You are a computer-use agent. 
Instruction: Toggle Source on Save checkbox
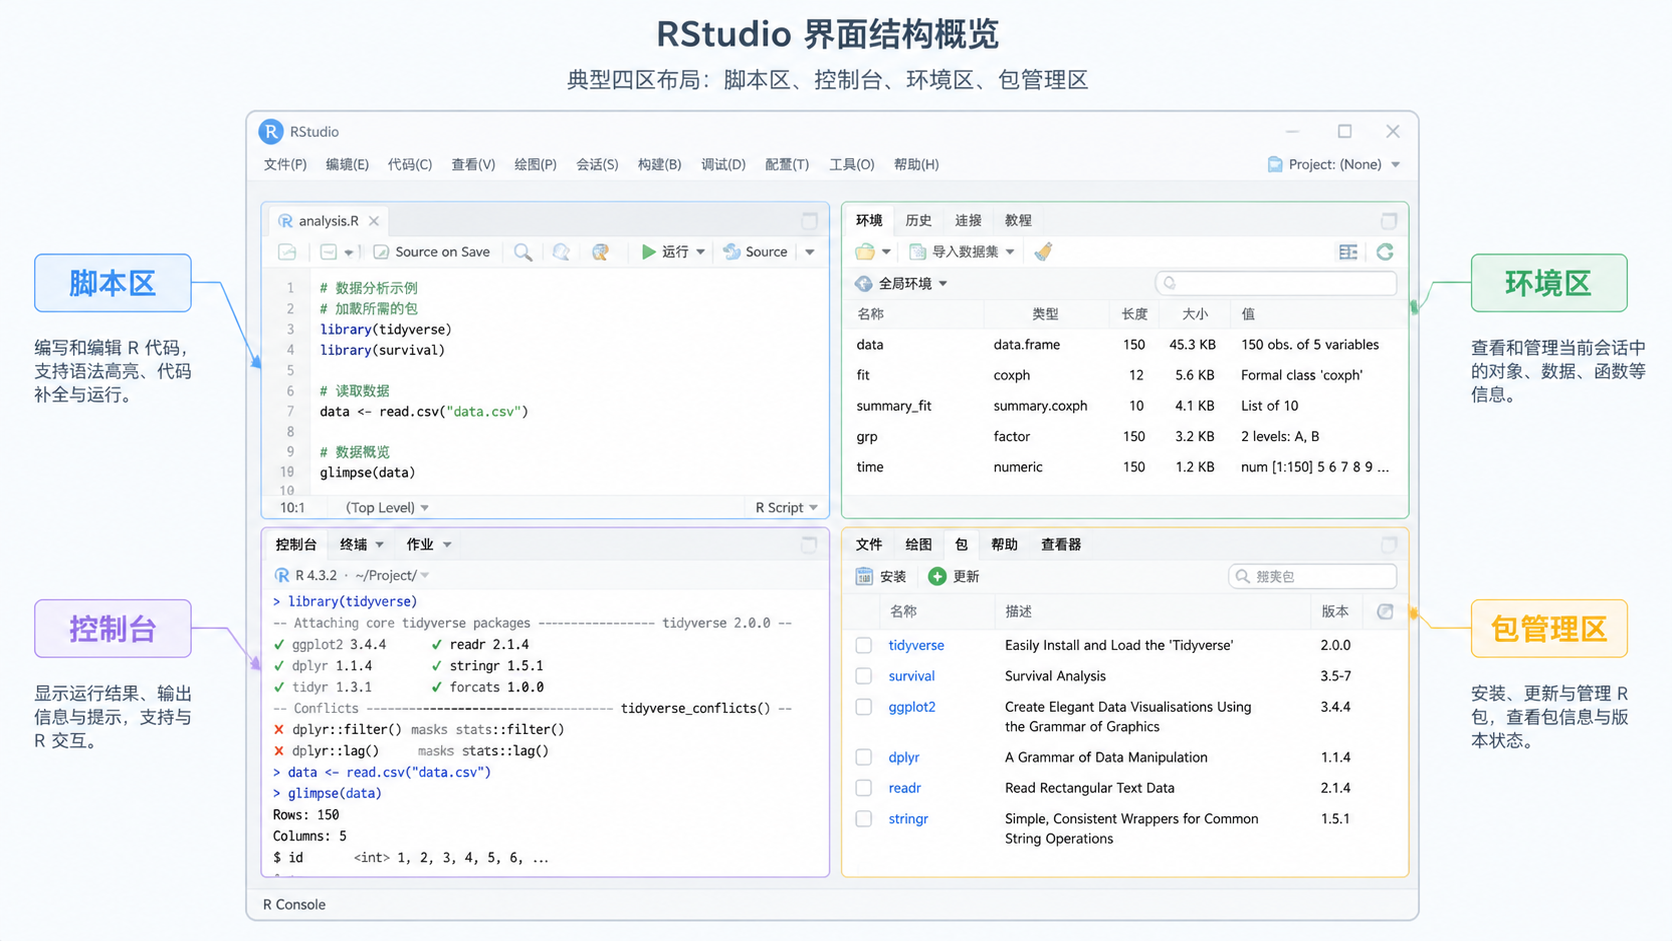pos(381,252)
